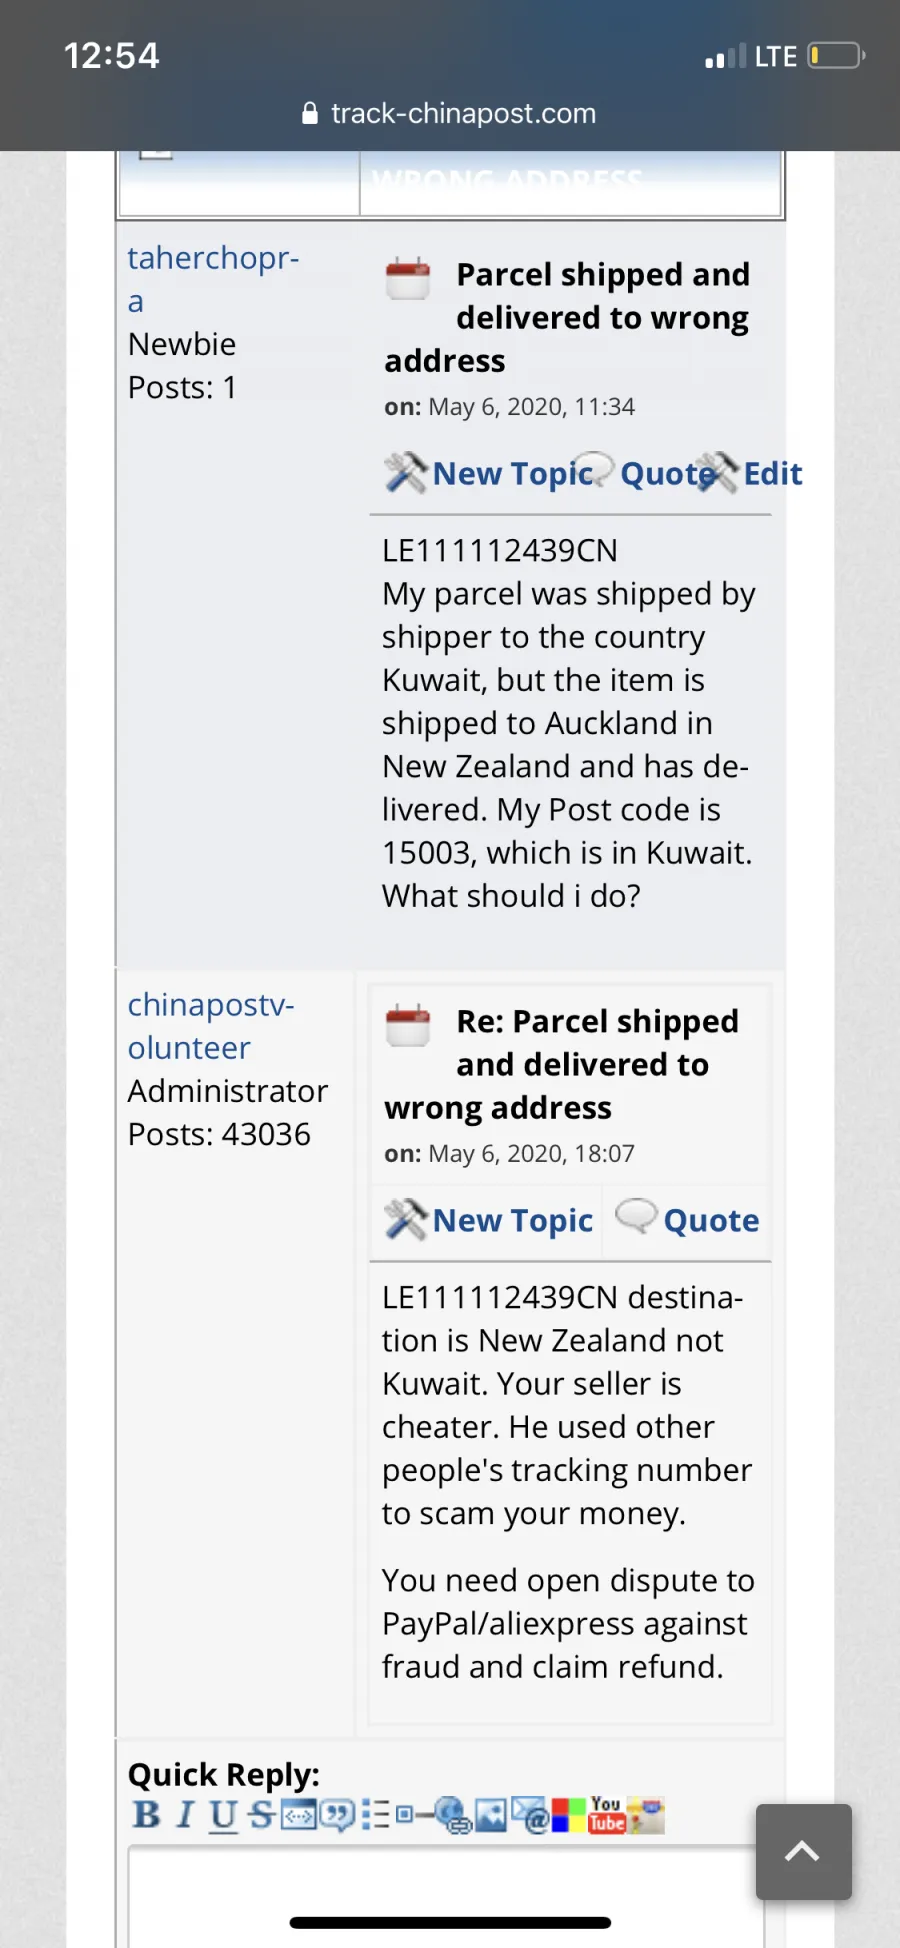Apply strikethrough formatting in Quick Reply

click(x=262, y=1814)
